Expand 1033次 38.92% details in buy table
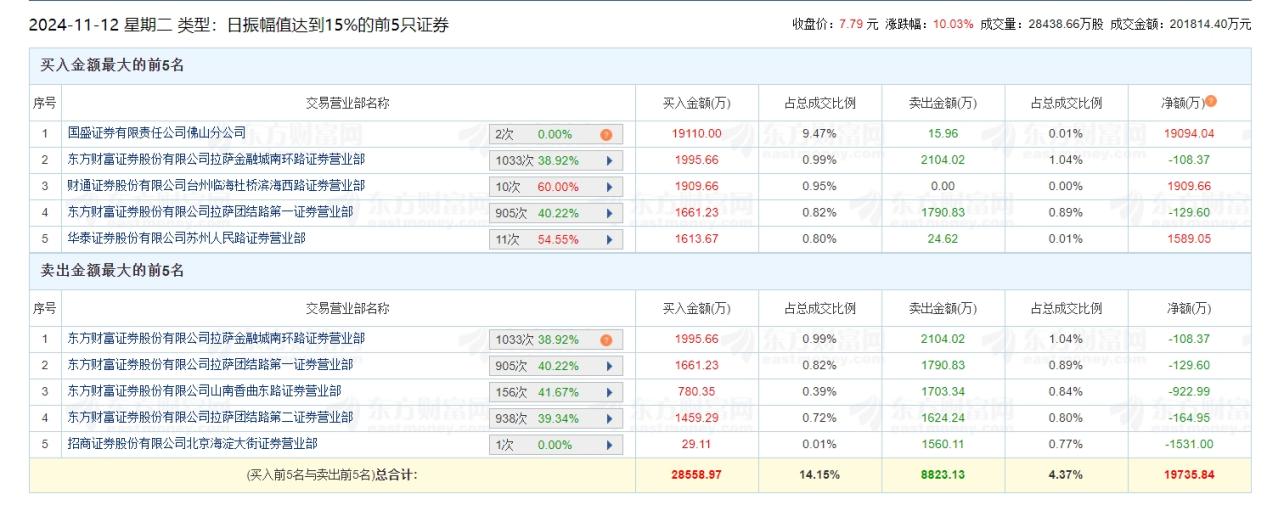The image size is (1267, 505). [x=608, y=160]
